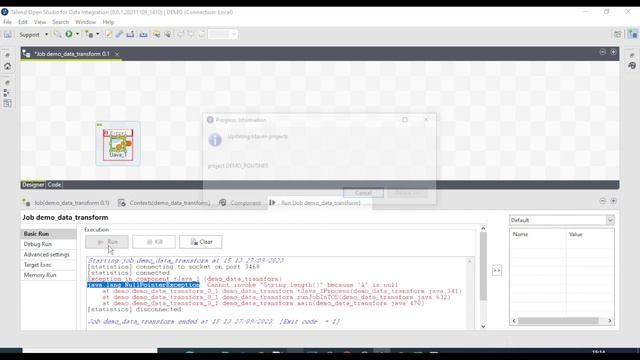Click the context table horizontal scrollbar

tap(558, 321)
